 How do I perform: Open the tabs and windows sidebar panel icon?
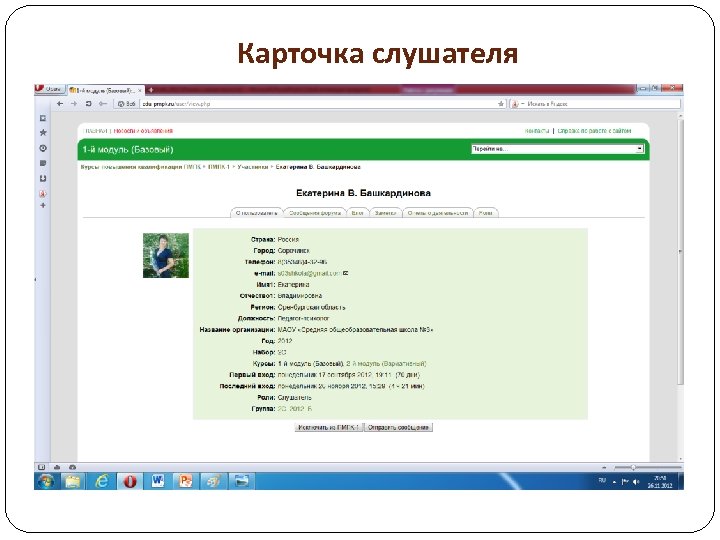click(x=43, y=118)
